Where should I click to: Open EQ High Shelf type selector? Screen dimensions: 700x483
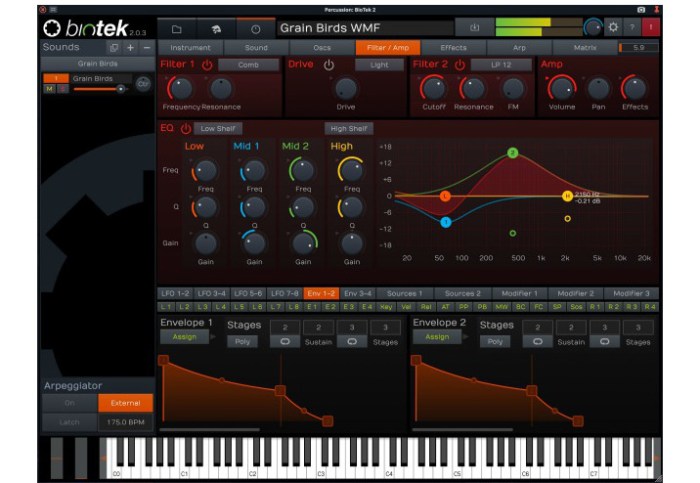tap(349, 129)
